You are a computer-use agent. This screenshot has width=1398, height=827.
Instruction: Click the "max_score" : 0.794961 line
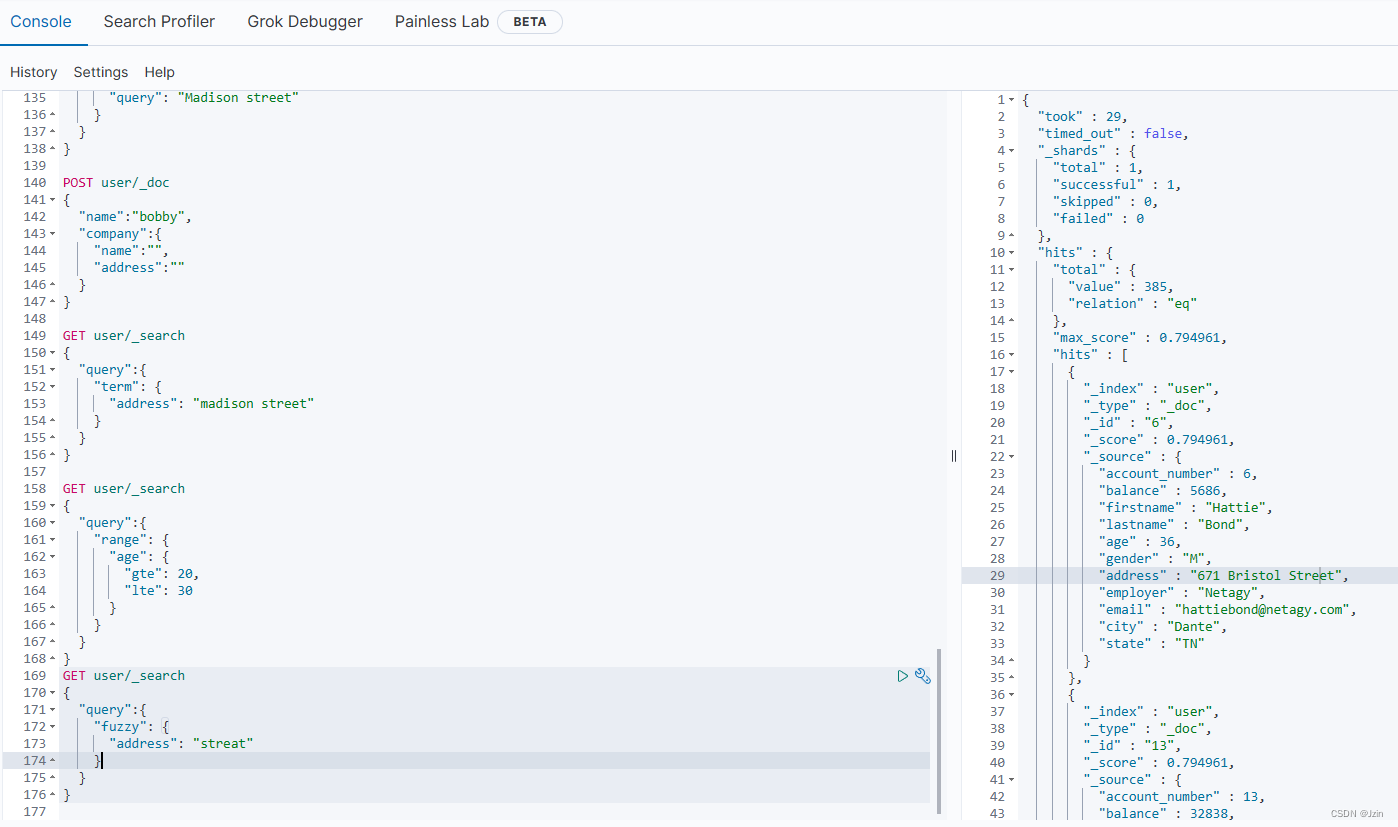[x=1140, y=338]
